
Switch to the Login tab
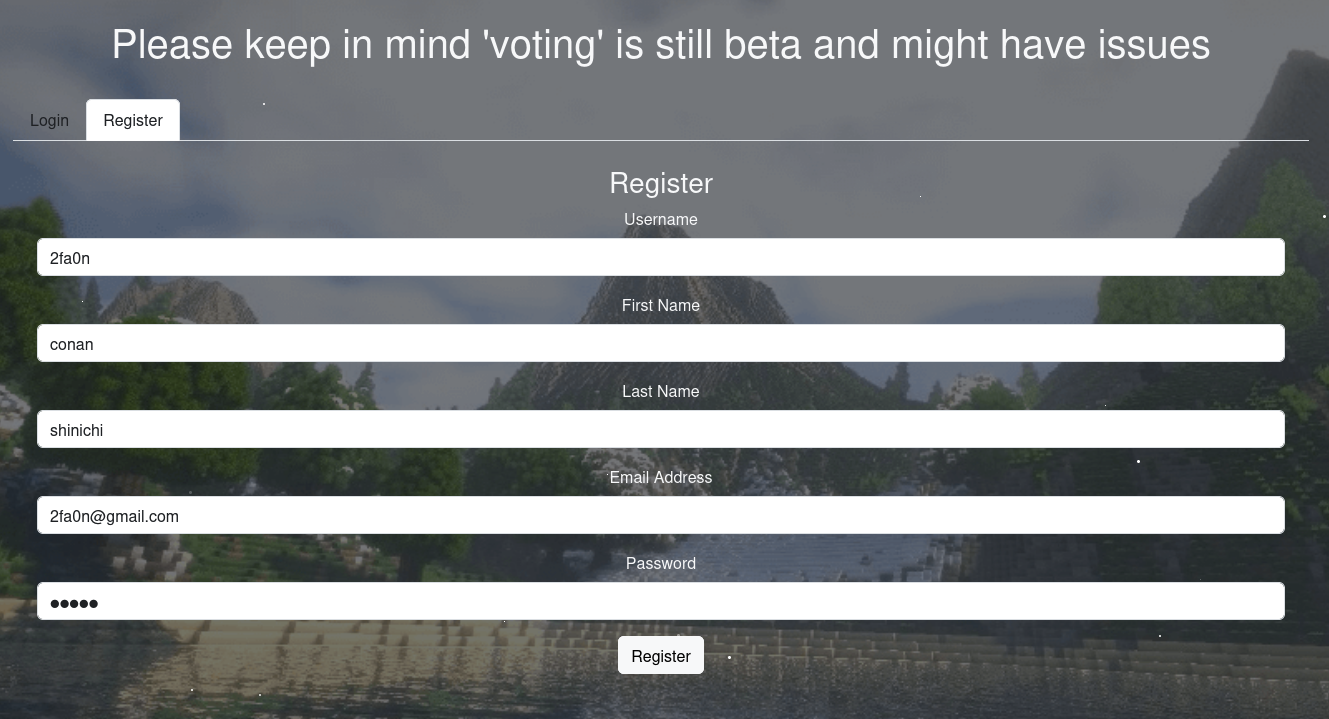click(49, 120)
